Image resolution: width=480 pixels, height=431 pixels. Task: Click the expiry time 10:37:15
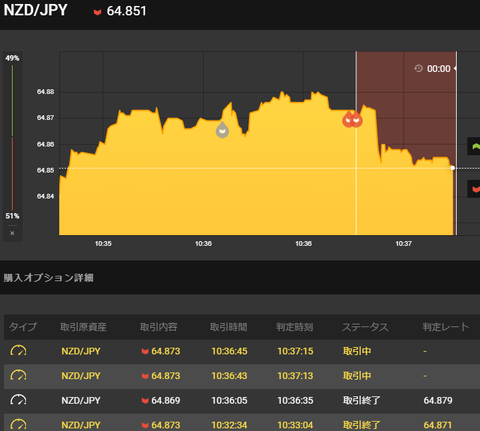coord(296,351)
